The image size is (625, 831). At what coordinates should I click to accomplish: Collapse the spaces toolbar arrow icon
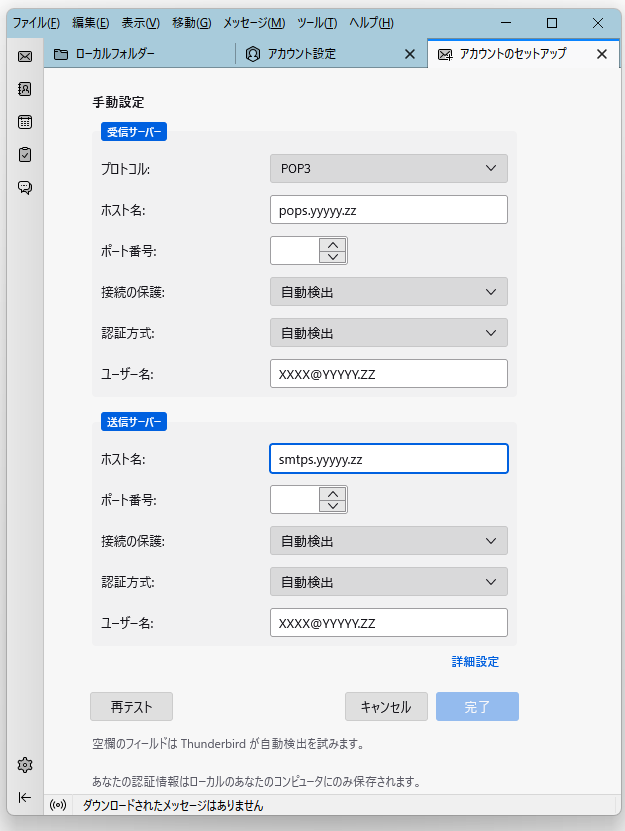(x=25, y=798)
